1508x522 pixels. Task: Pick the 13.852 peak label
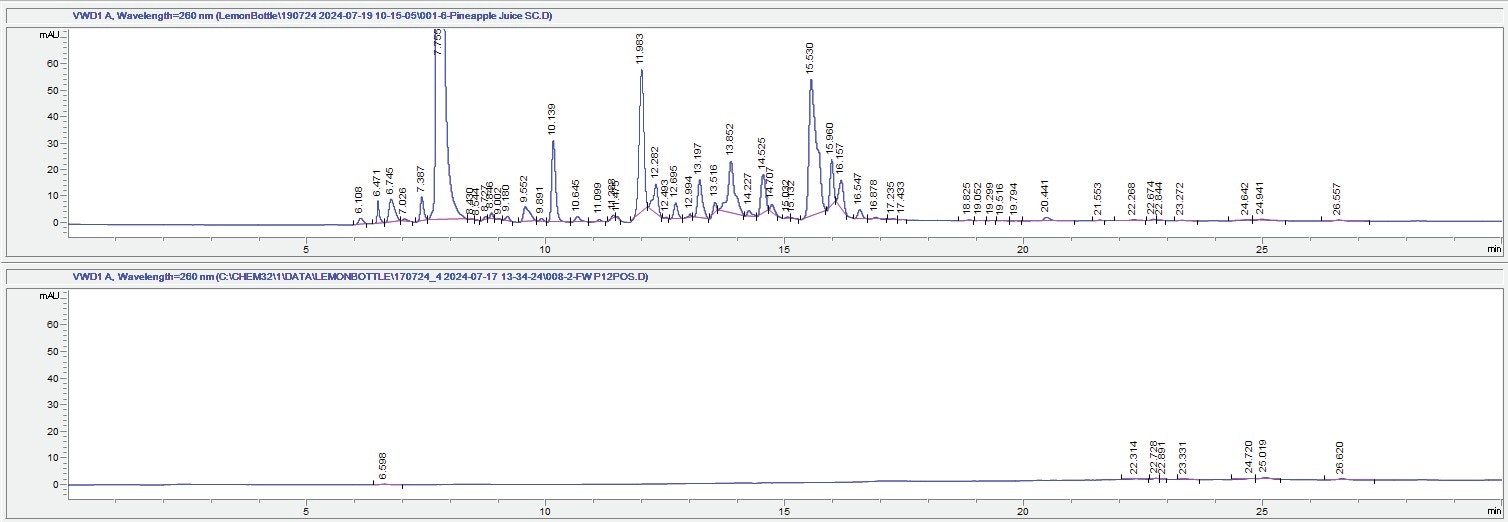[x=730, y=141]
